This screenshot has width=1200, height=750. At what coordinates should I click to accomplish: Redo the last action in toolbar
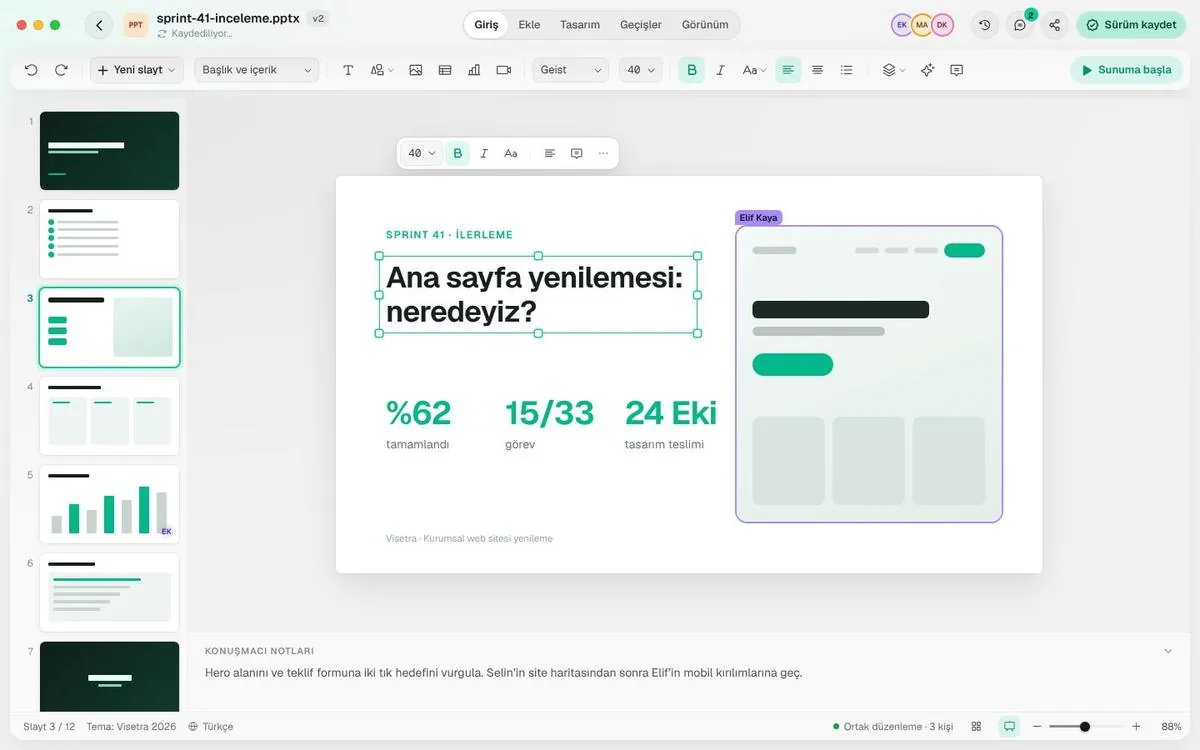(61, 70)
